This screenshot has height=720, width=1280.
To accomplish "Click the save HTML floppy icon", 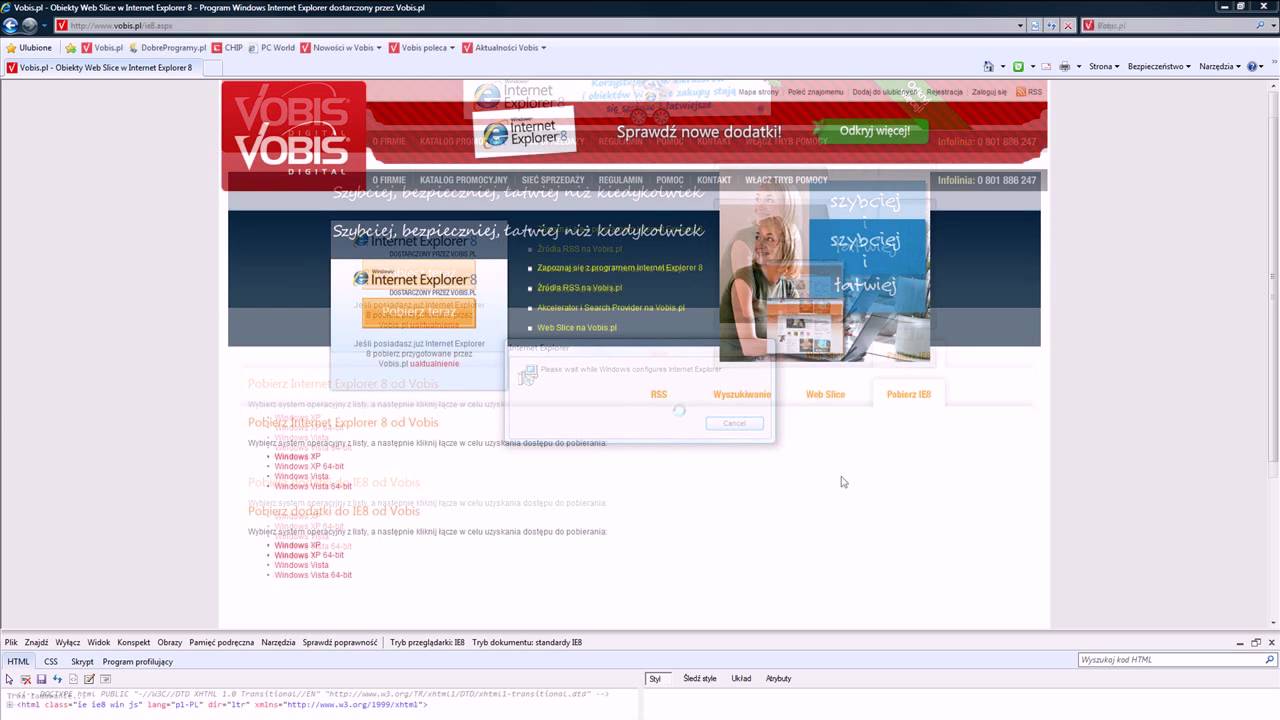I will pos(42,679).
